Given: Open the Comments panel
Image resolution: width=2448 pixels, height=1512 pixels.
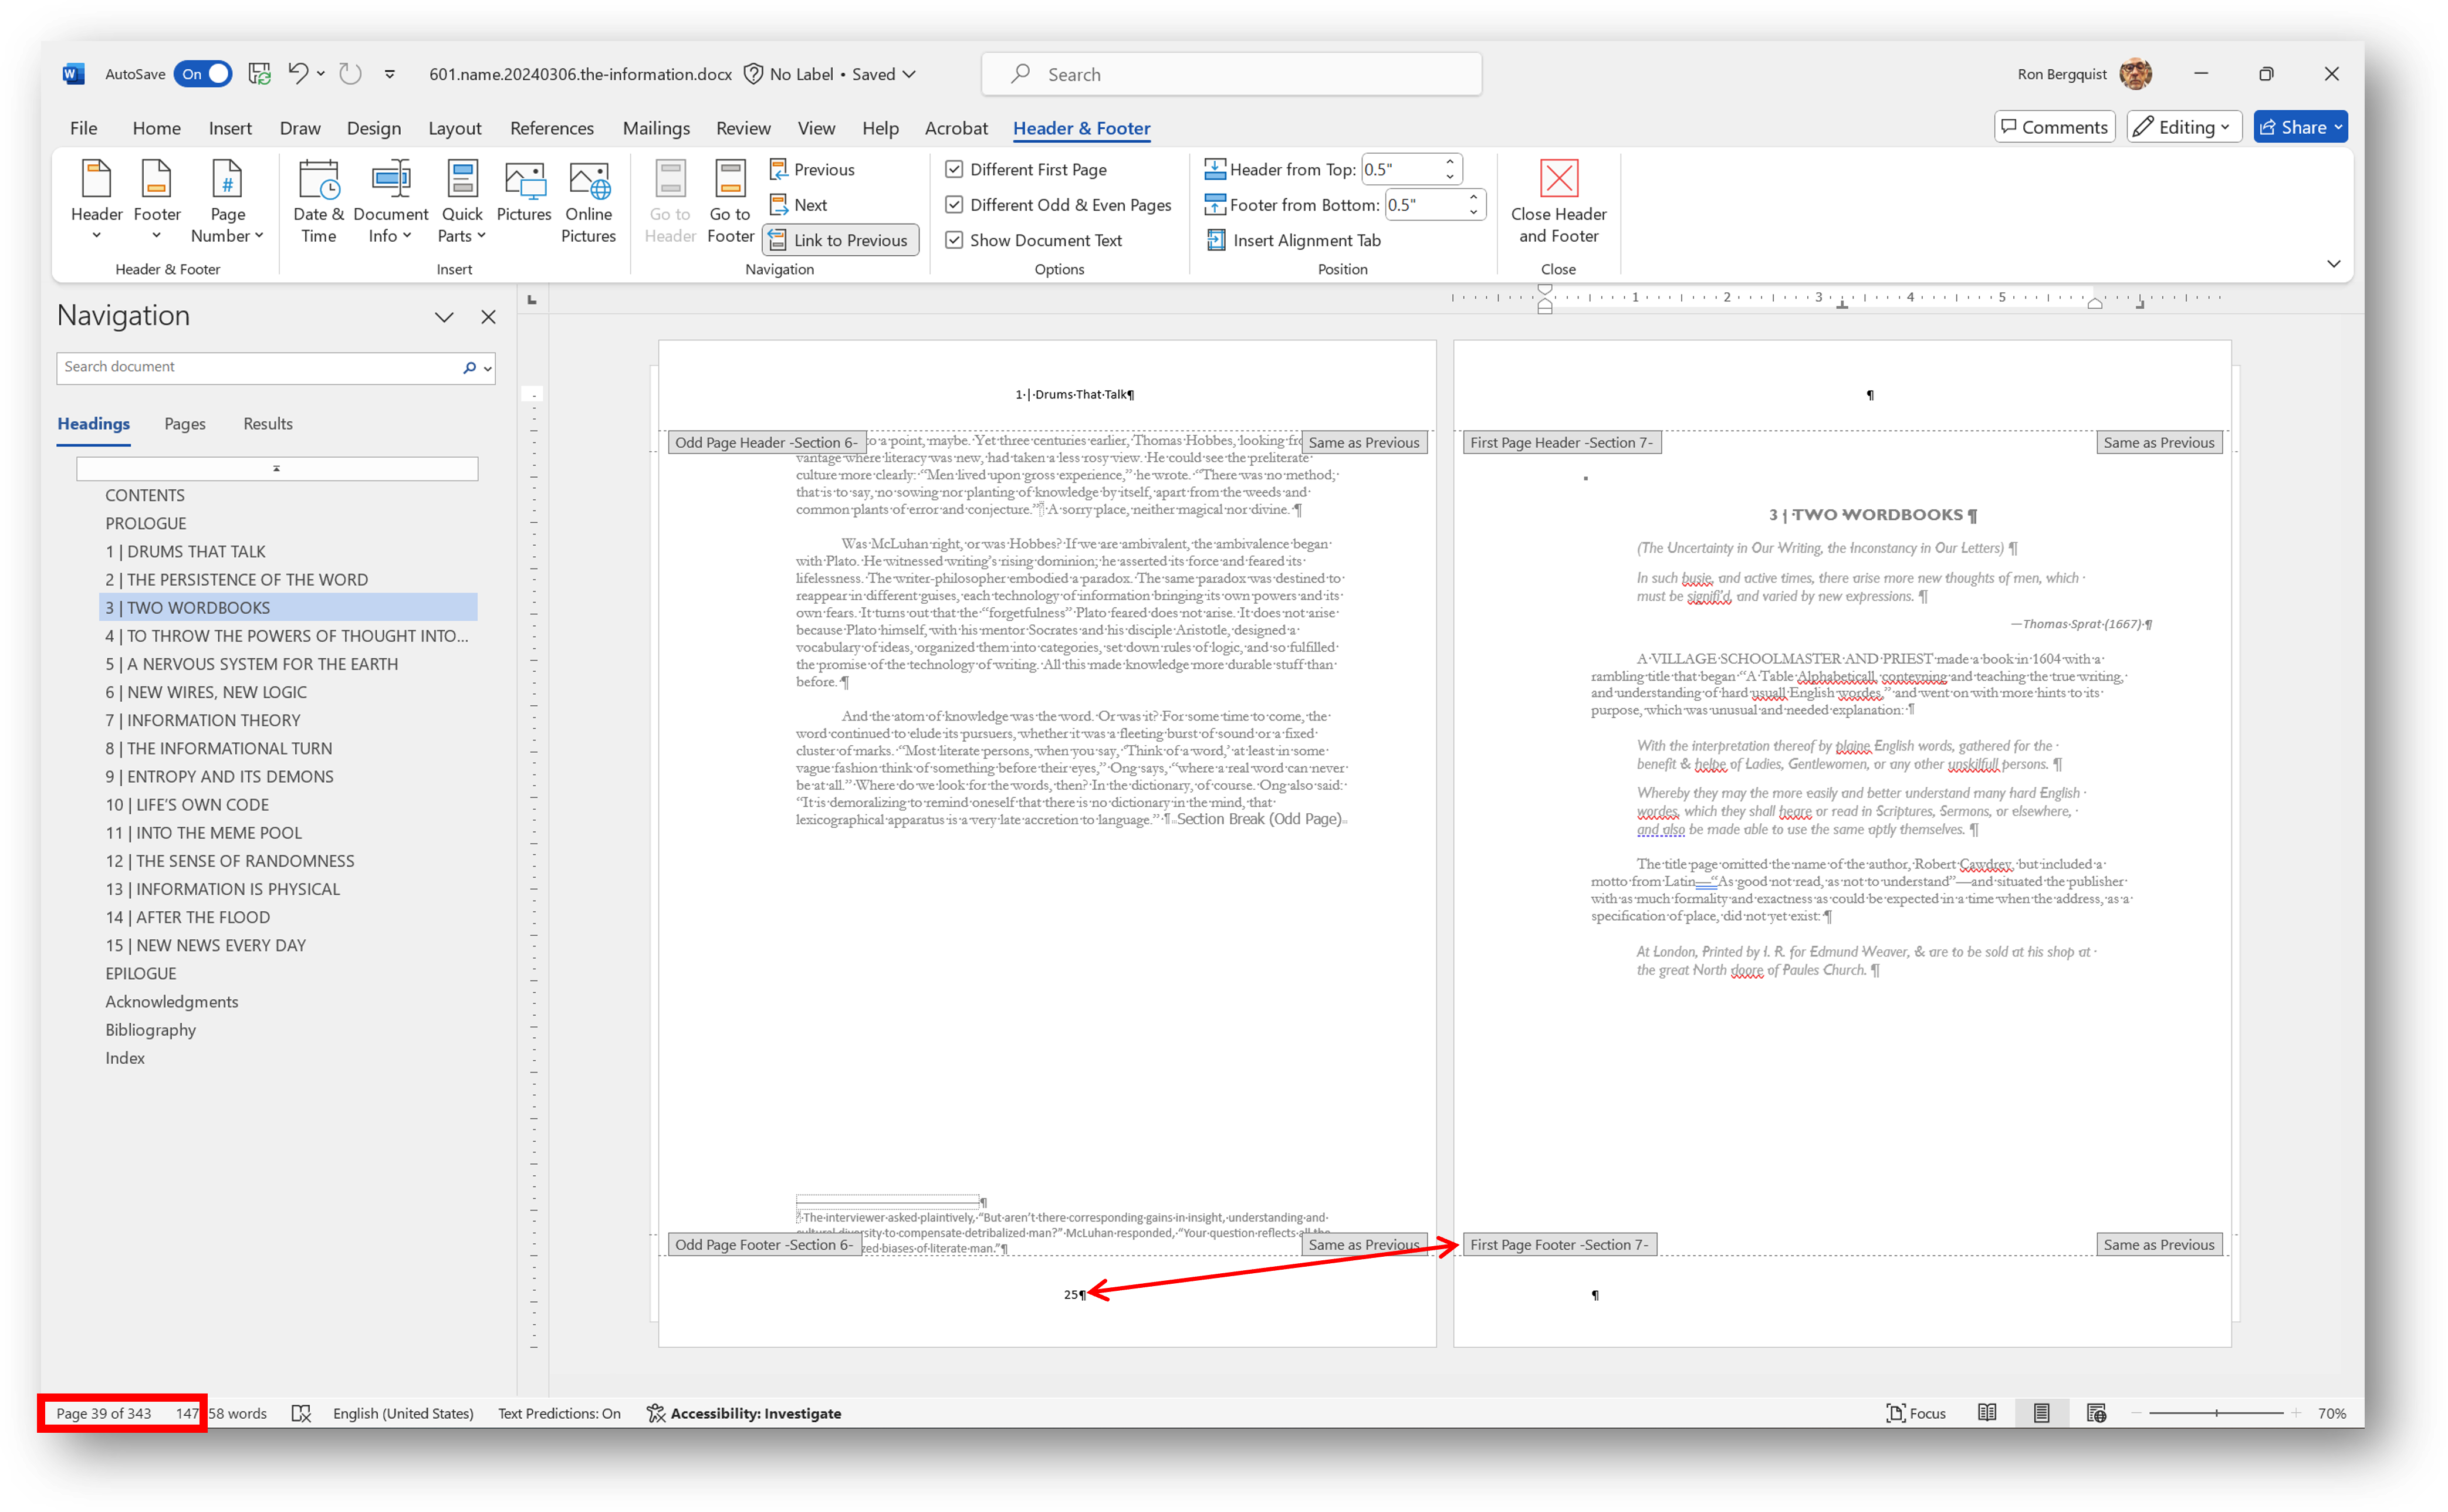Looking at the screenshot, I should 2054,126.
